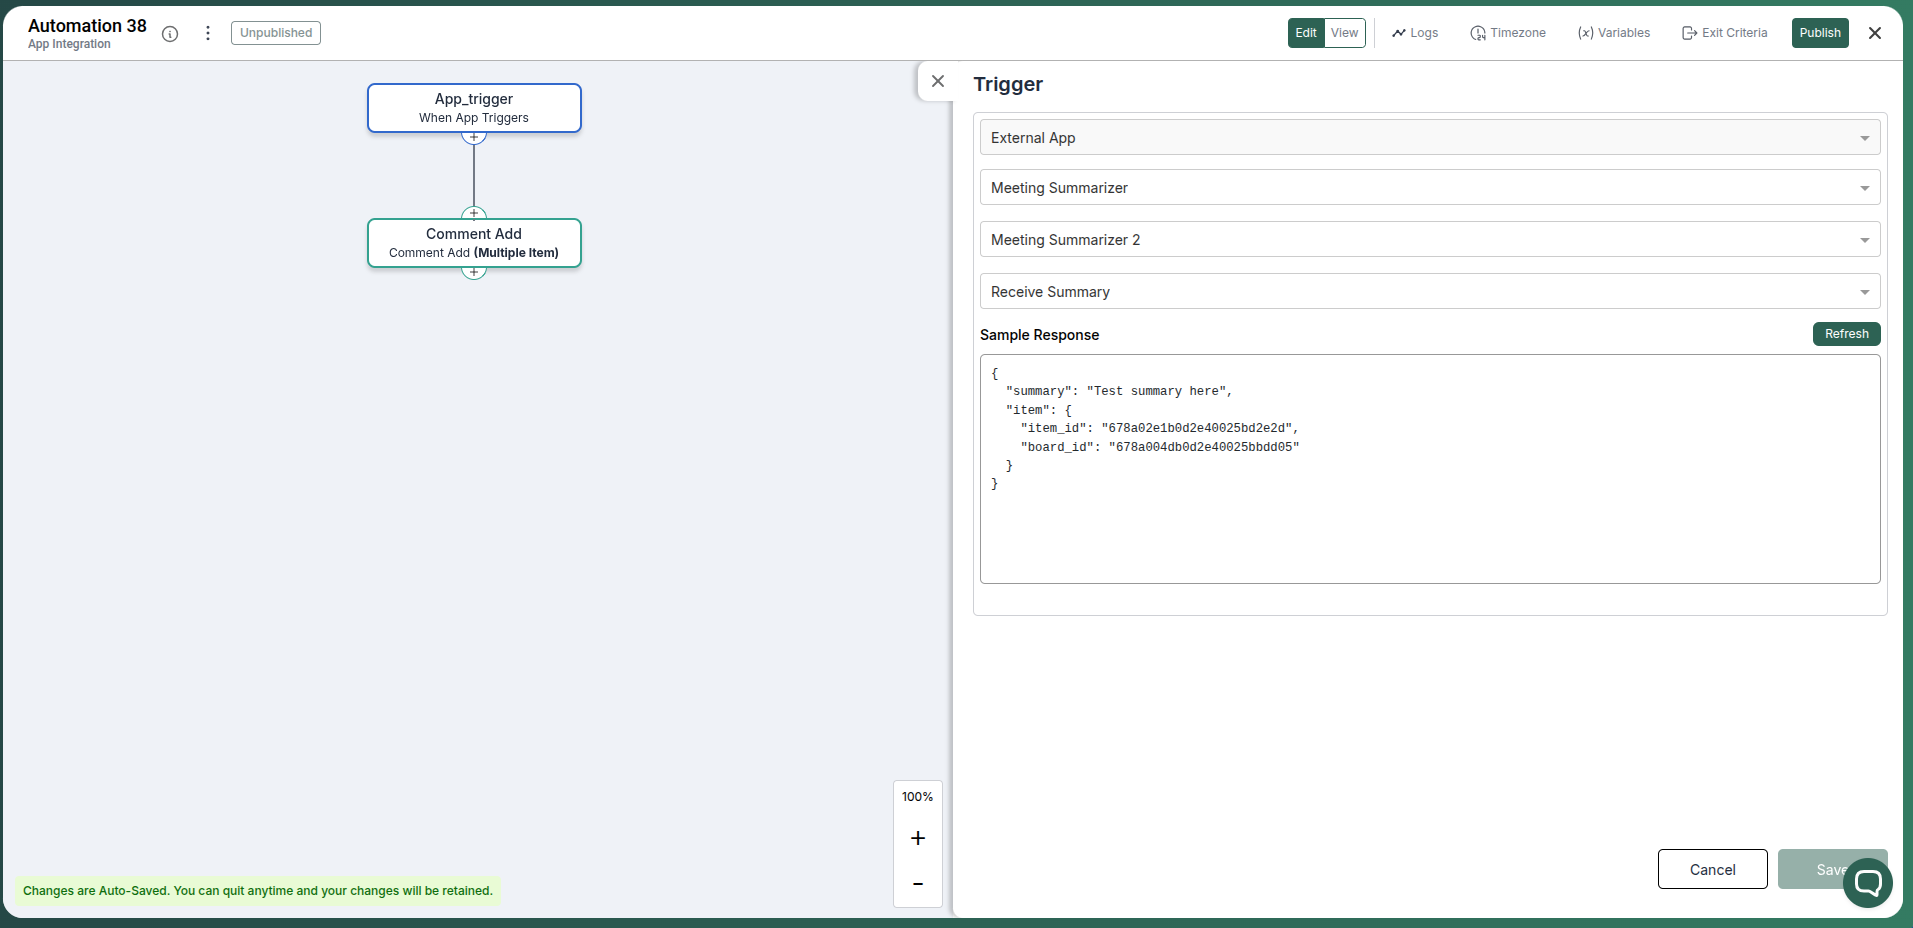
Task: Open the Logs panel
Action: click(x=1414, y=33)
